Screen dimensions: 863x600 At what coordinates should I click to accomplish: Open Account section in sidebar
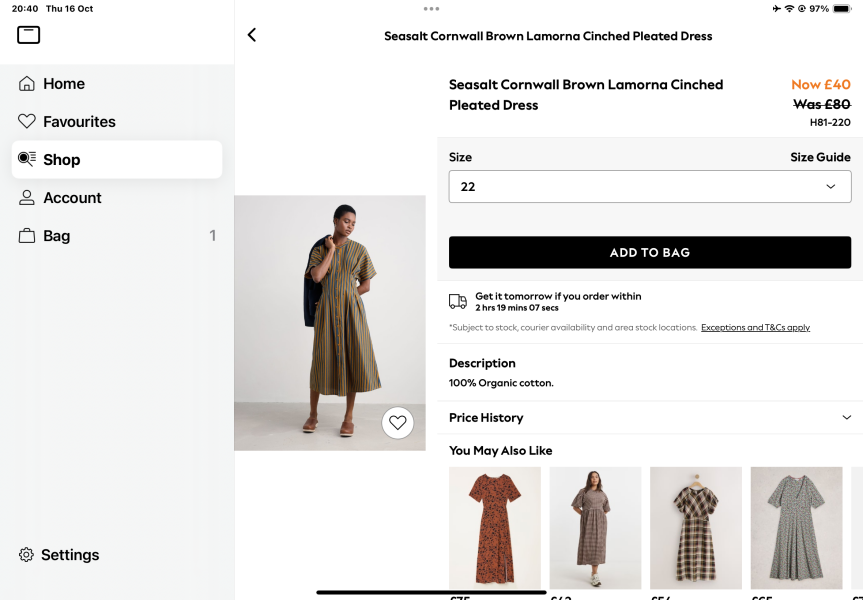(x=117, y=198)
